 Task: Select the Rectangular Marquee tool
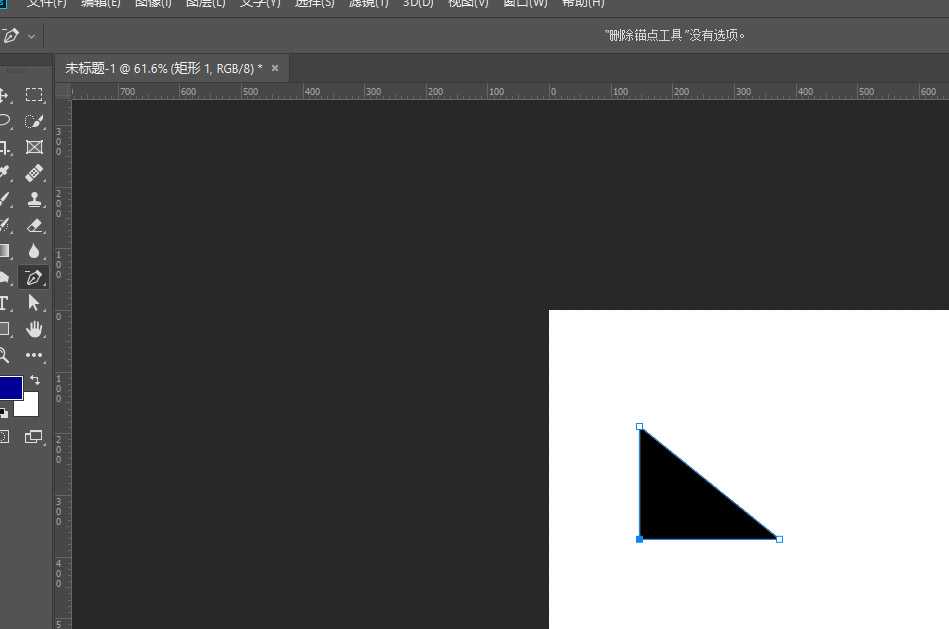pyautogui.click(x=35, y=94)
